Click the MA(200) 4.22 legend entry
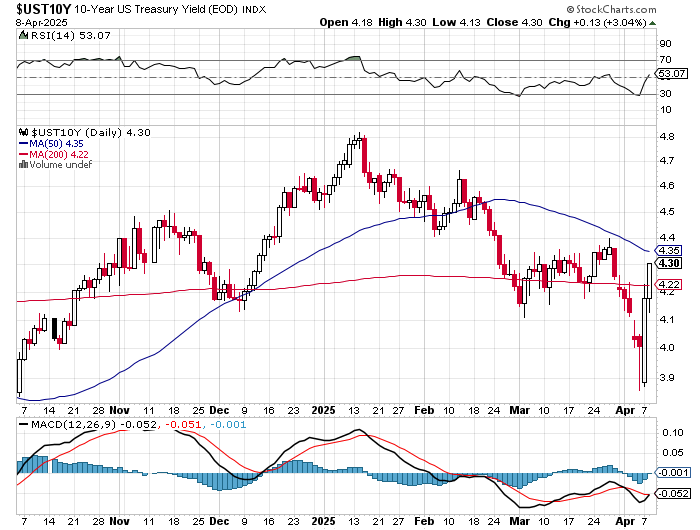This screenshot has width=700, height=530. click(x=58, y=154)
